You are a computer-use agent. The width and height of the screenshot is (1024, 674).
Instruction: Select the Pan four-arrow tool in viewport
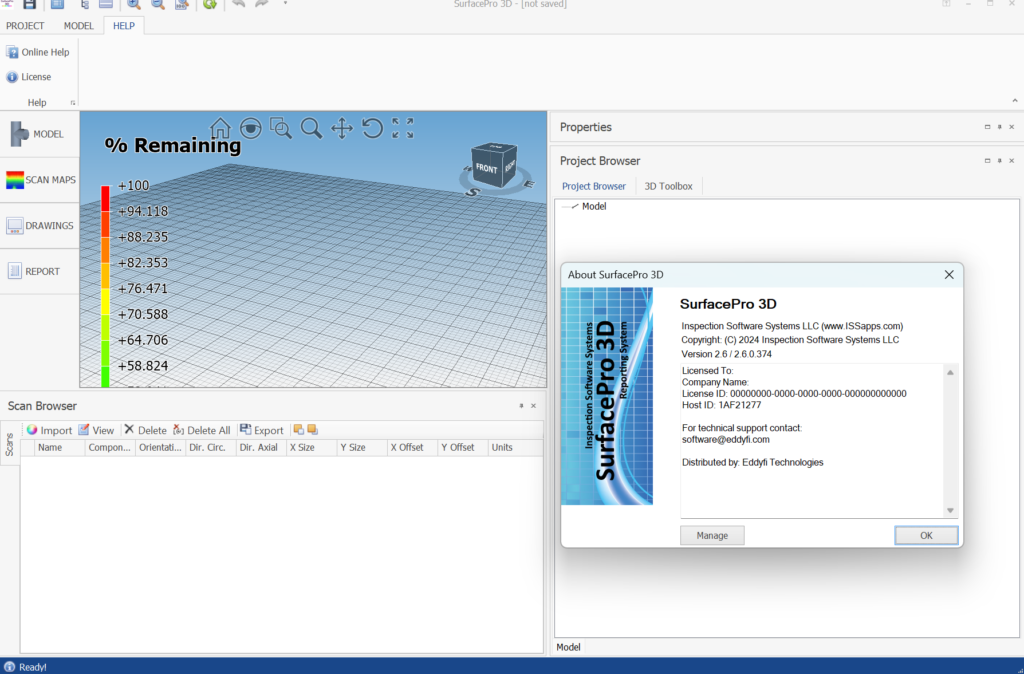click(342, 128)
